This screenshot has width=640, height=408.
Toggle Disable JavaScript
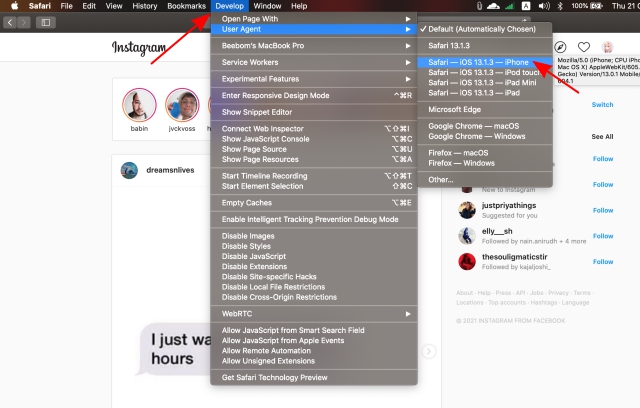tap(313, 256)
